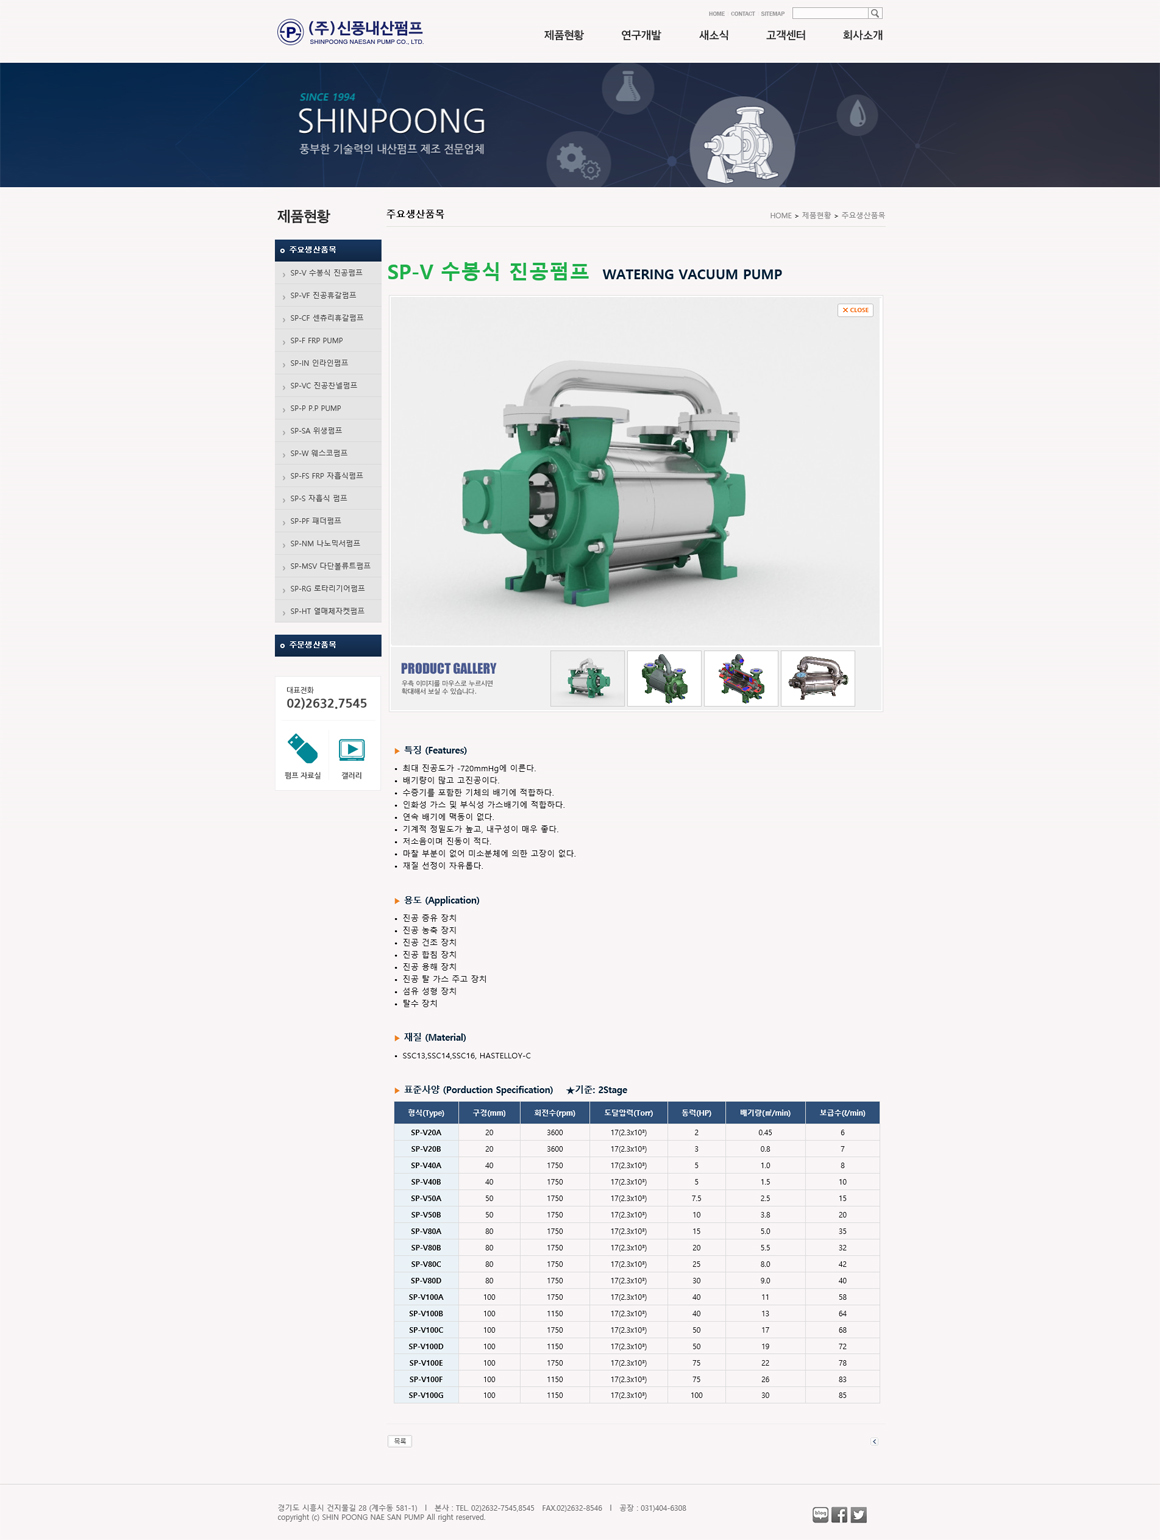Click the search input field

pyautogui.click(x=829, y=13)
